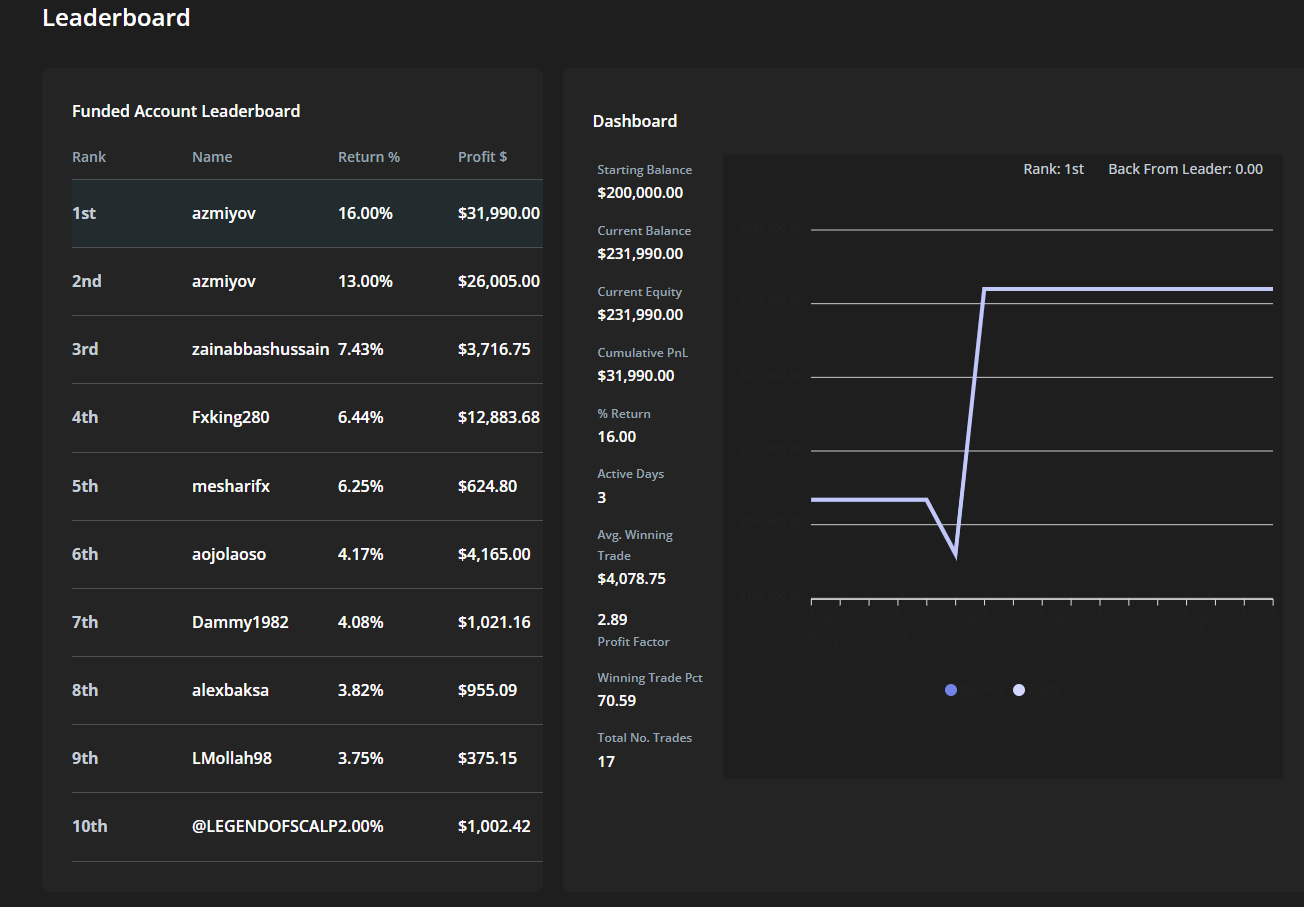Click the 6th rank cell
Image resolution: width=1304 pixels, height=907 pixels.
(x=85, y=554)
